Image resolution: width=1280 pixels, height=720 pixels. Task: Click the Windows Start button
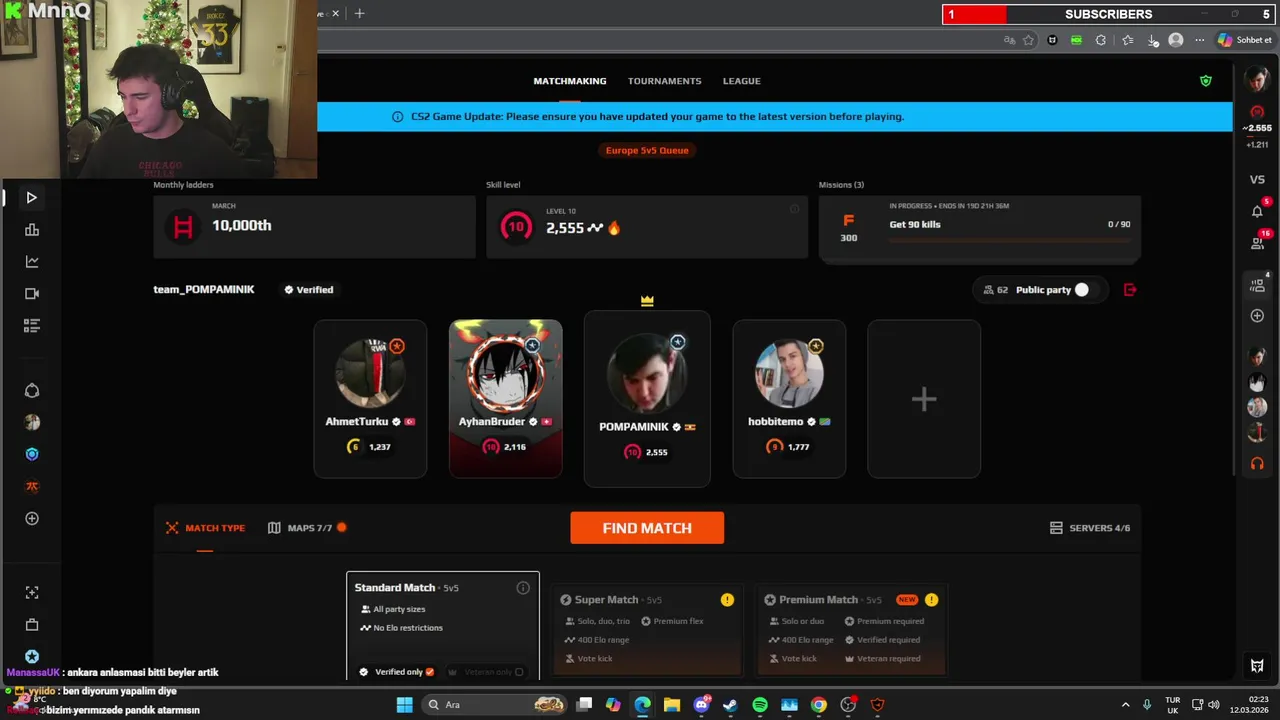click(404, 705)
